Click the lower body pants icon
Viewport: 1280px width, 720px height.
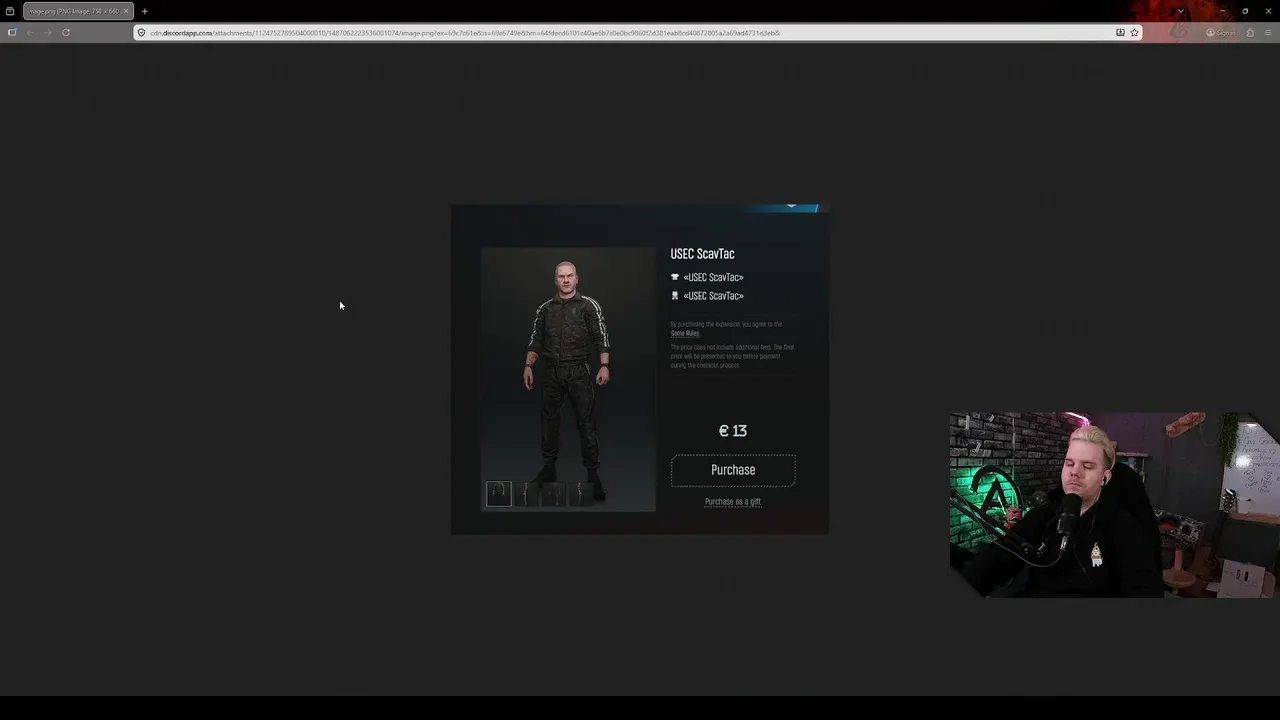(x=675, y=296)
